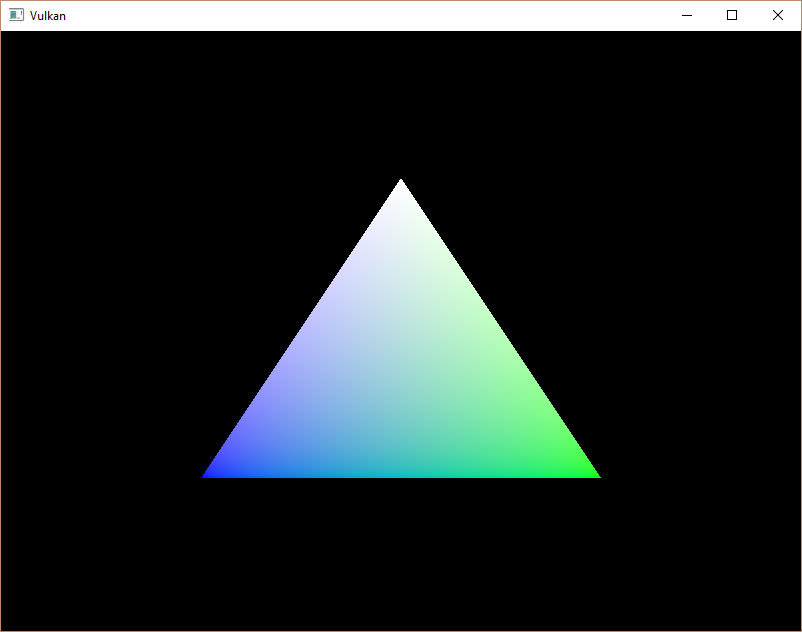Click the cyan midpoint of triangle's bottom edge
The image size is (802, 632).
[x=401, y=472]
